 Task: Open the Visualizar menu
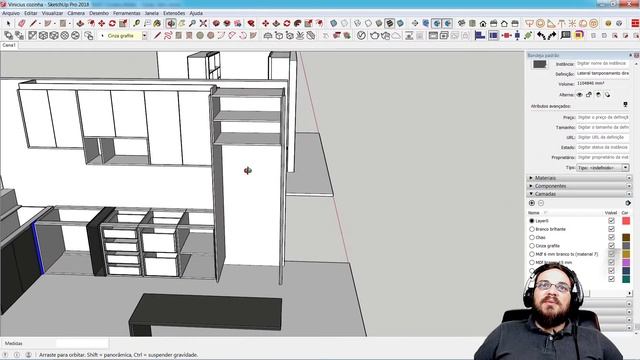(x=52, y=13)
